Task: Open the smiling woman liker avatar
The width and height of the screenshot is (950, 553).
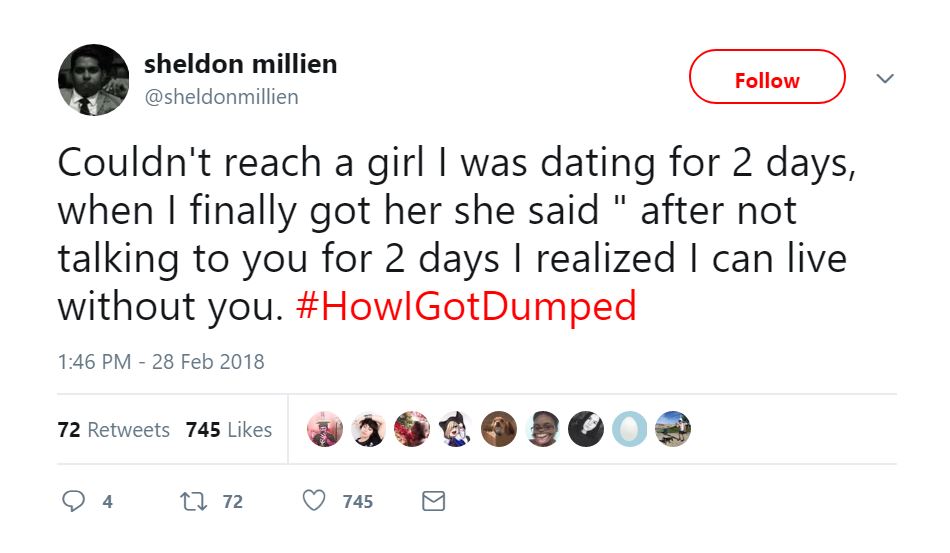Action: pyautogui.click(x=543, y=429)
